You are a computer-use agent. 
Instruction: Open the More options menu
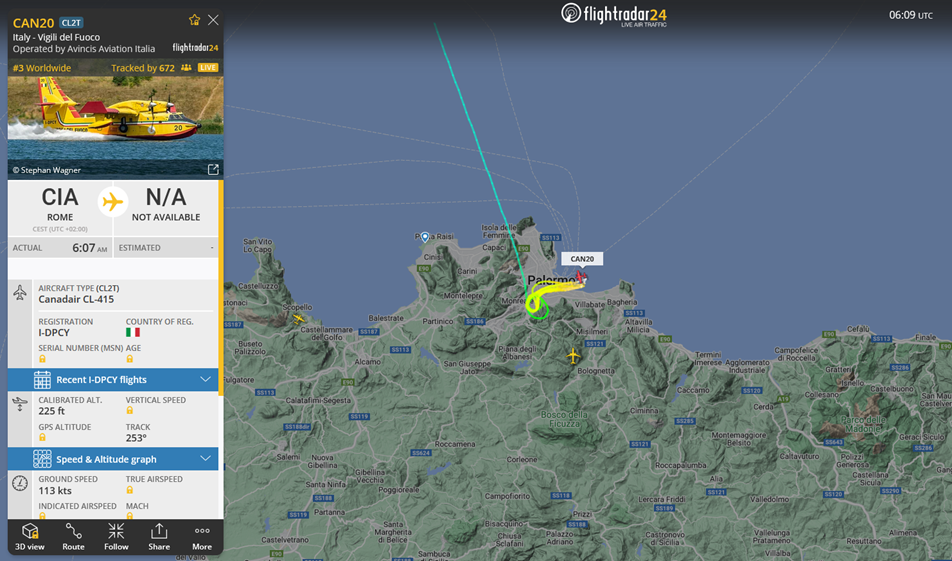tap(202, 536)
